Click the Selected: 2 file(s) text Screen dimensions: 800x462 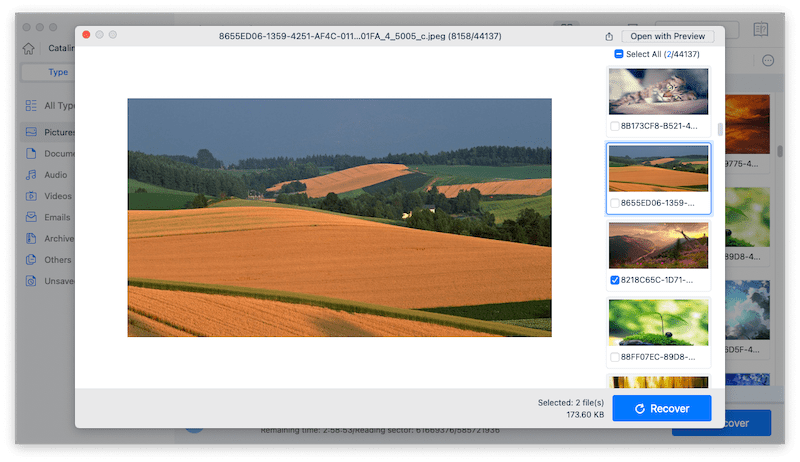pyautogui.click(x=570, y=403)
